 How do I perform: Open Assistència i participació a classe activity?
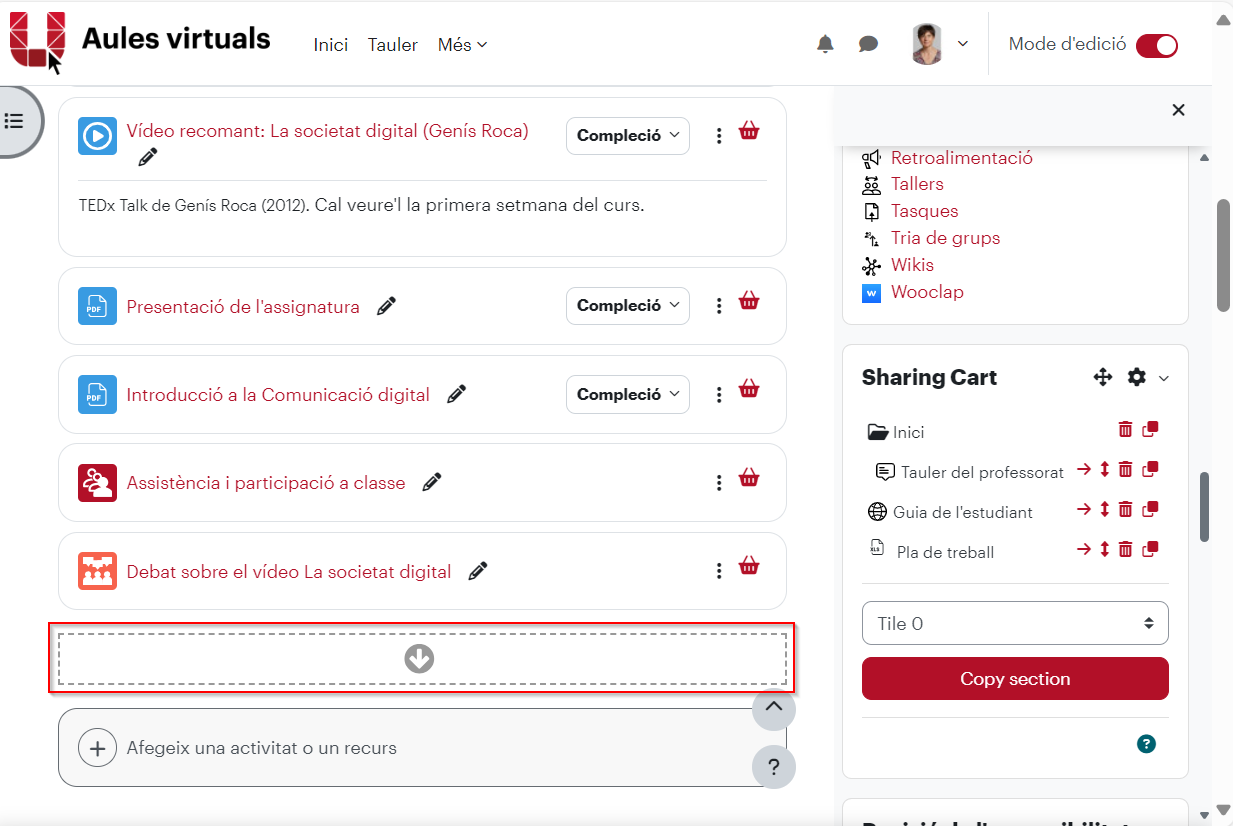[266, 483]
